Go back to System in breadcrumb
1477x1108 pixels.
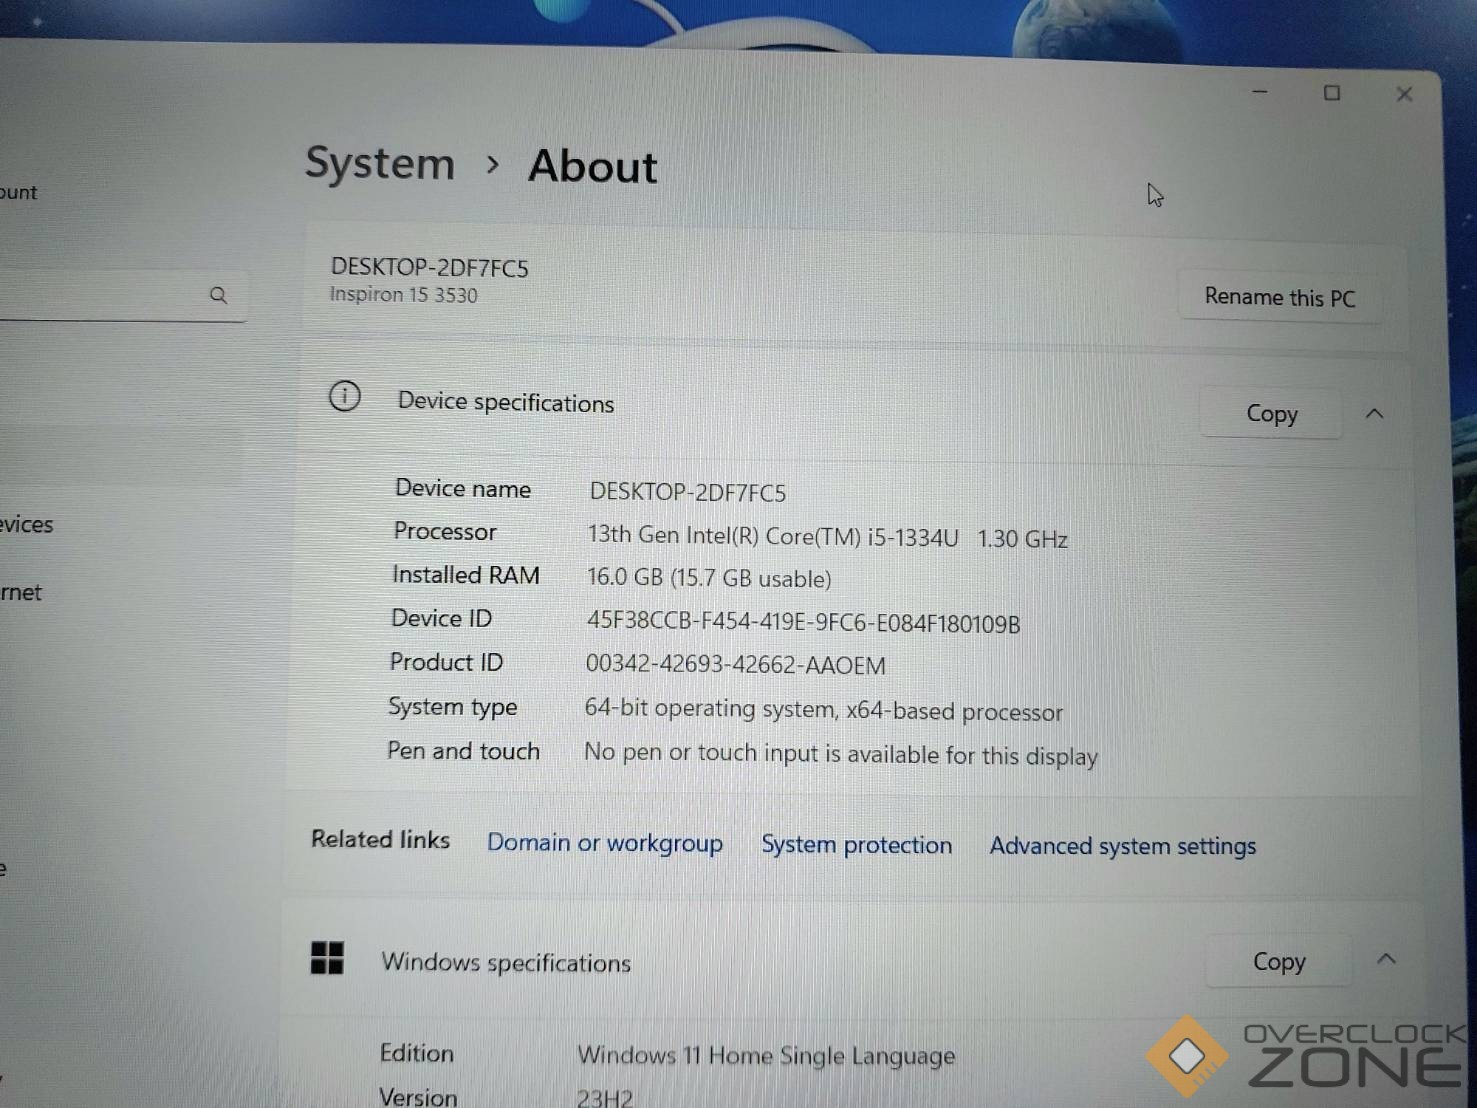(x=380, y=163)
